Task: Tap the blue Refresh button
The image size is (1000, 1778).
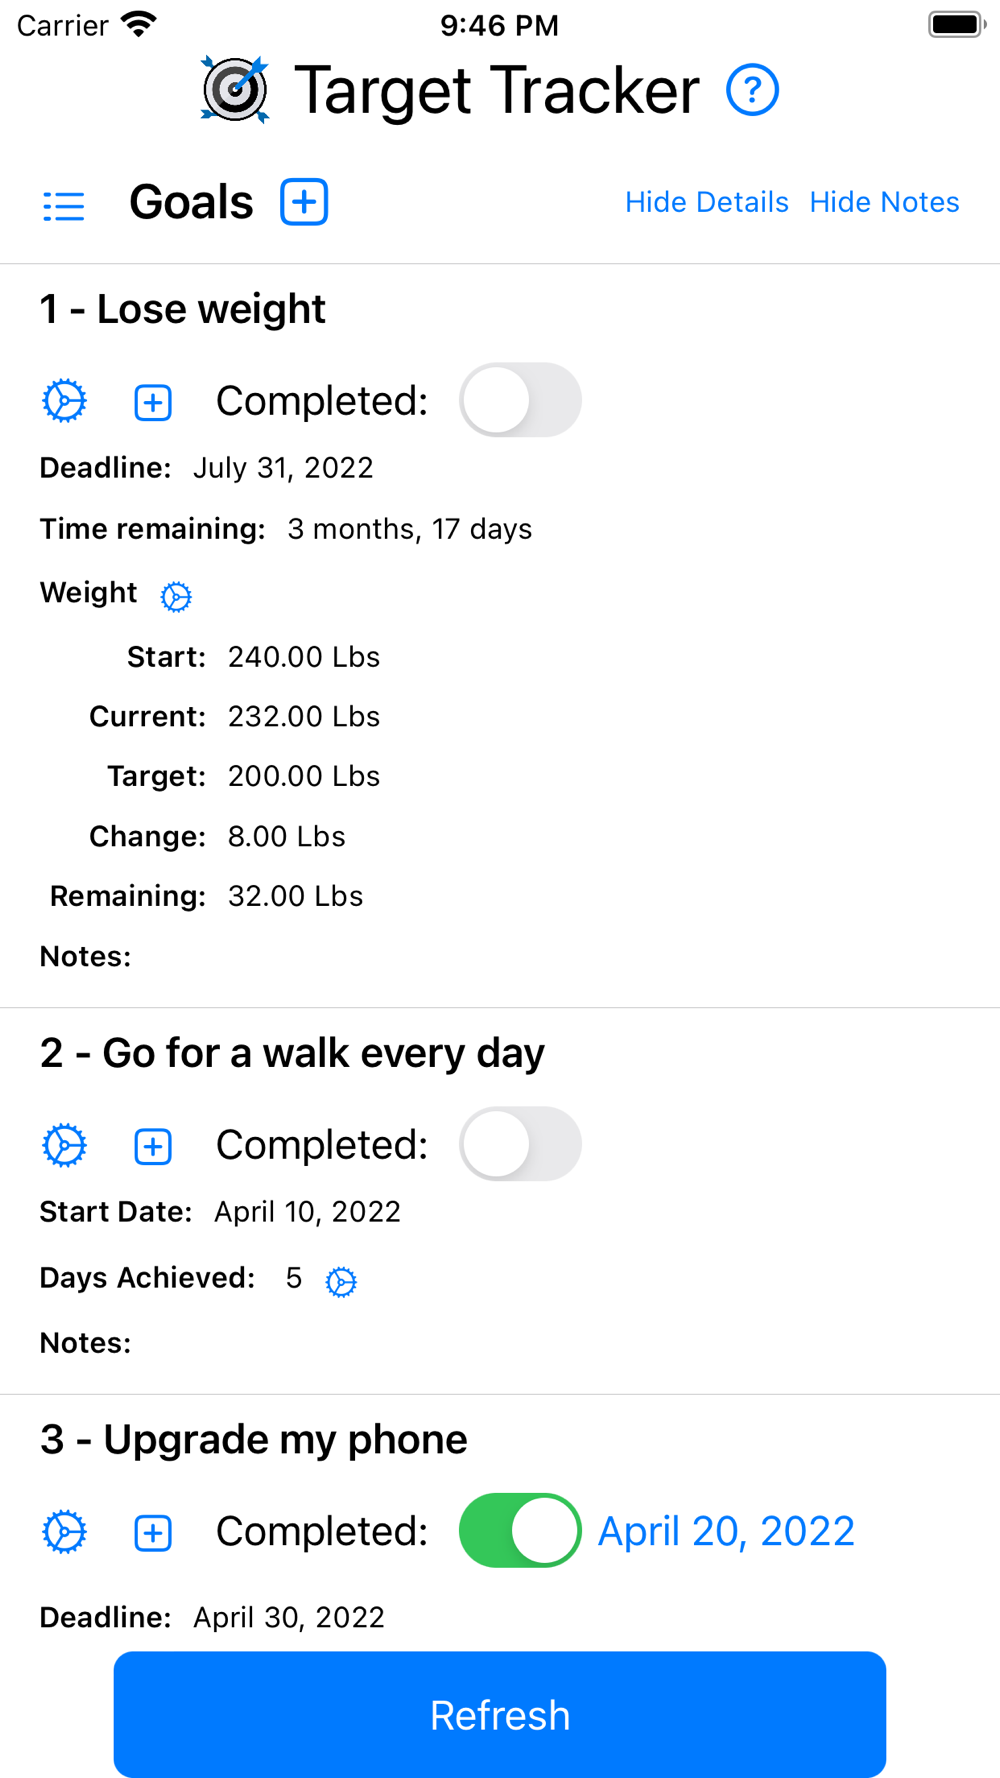Action: click(500, 1714)
